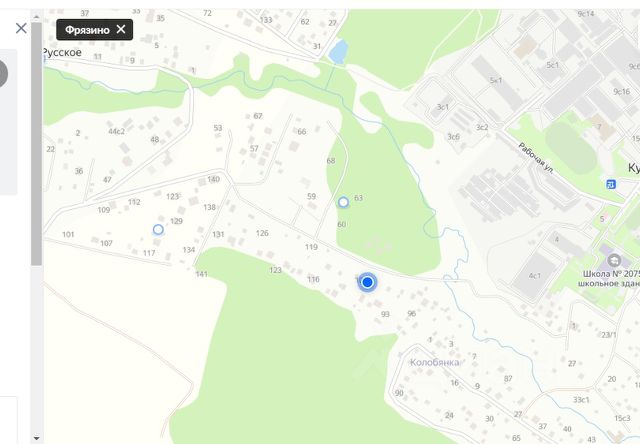The width and height of the screenshot is (640, 444).
Task: Click building 5к1 in the industrial area
Action: (x=496, y=80)
